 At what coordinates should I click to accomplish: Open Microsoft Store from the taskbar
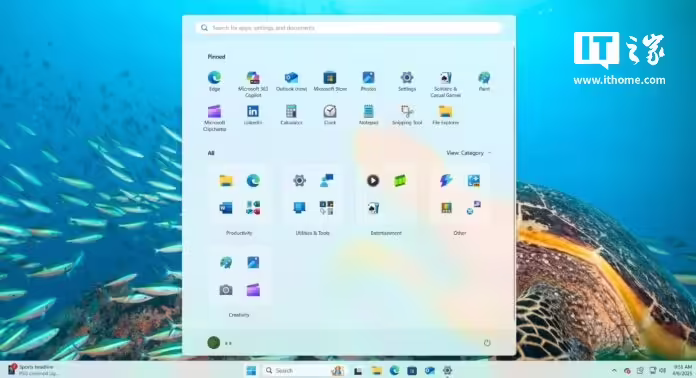412,370
